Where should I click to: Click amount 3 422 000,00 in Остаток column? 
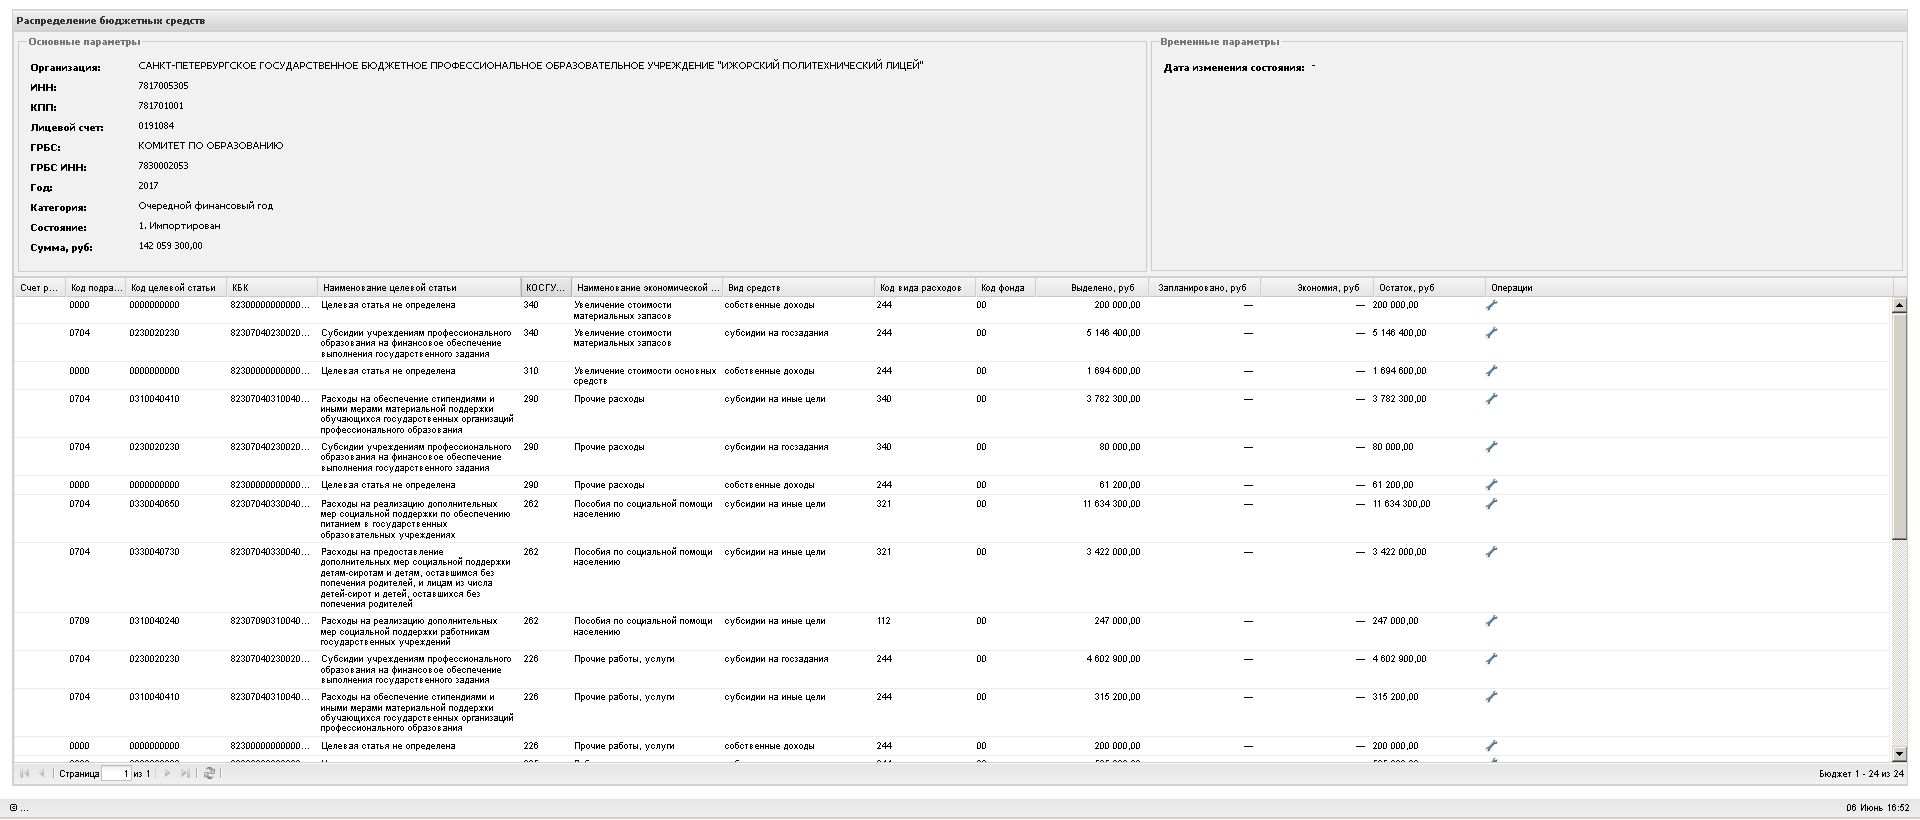[1399, 552]
